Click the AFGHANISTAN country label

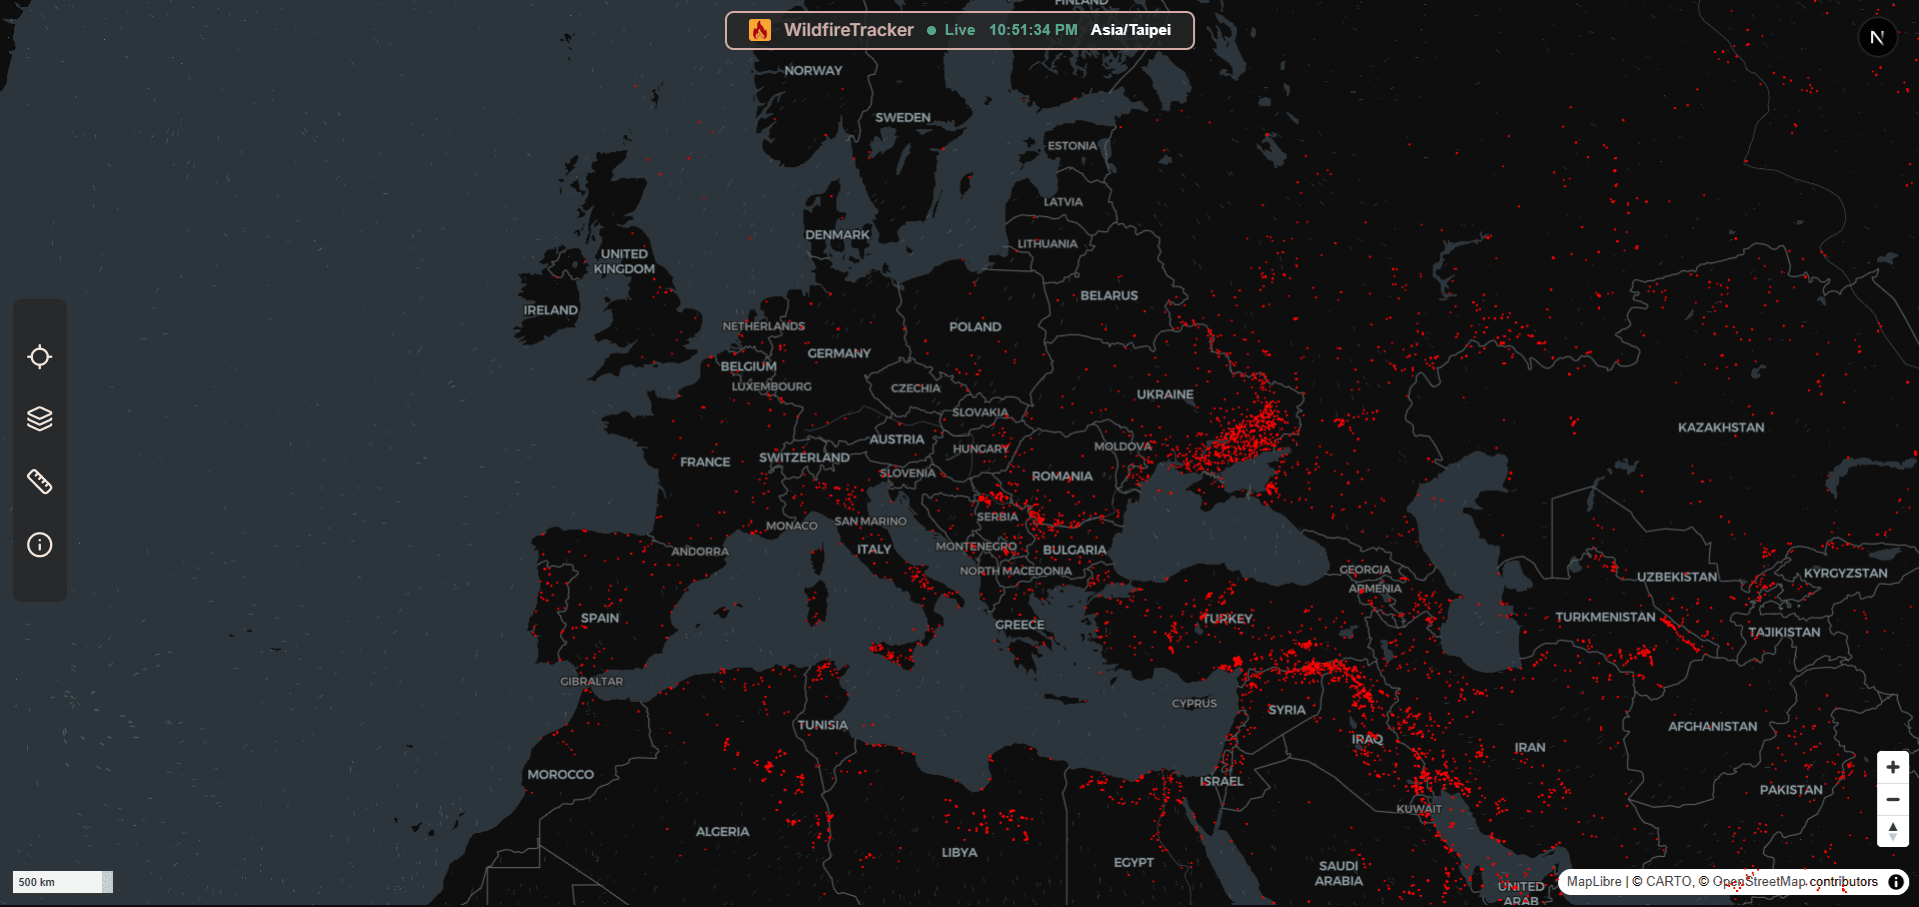tap(1712, 727)
